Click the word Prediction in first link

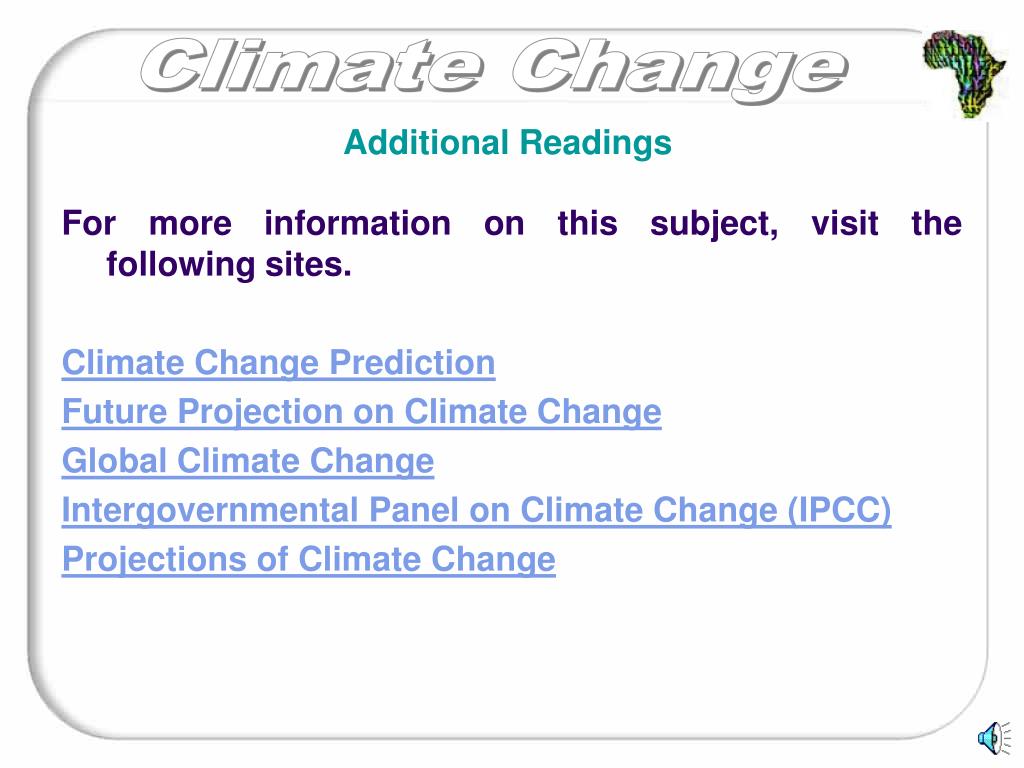412,362
